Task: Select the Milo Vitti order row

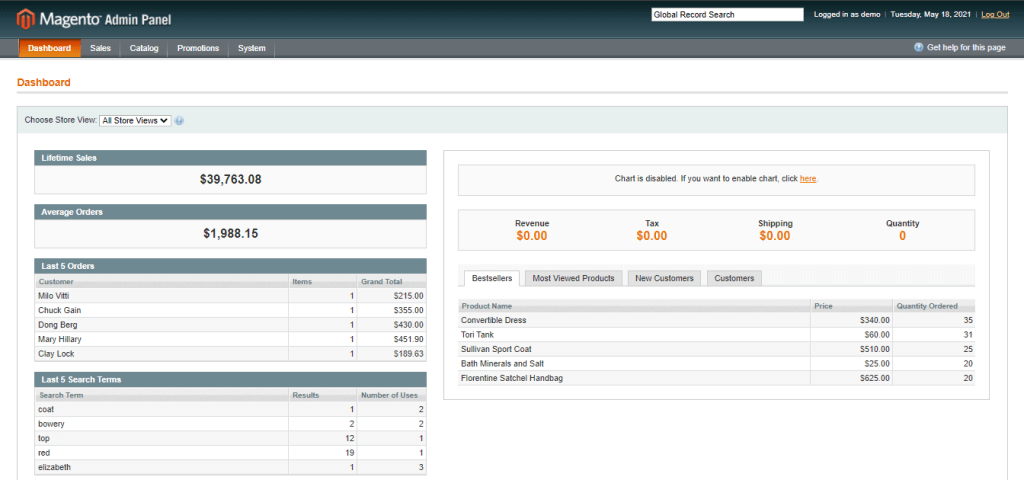Action: pyautogui.click(x=230, y=296)
